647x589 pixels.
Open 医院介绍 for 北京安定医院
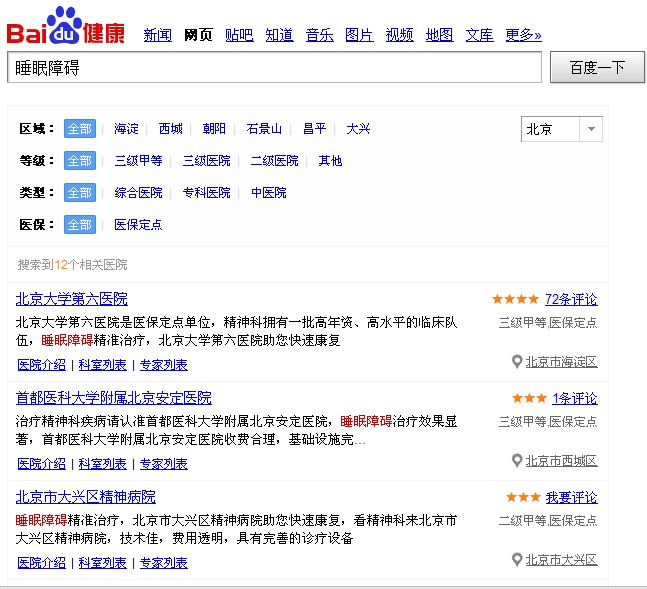coord(41,464)
